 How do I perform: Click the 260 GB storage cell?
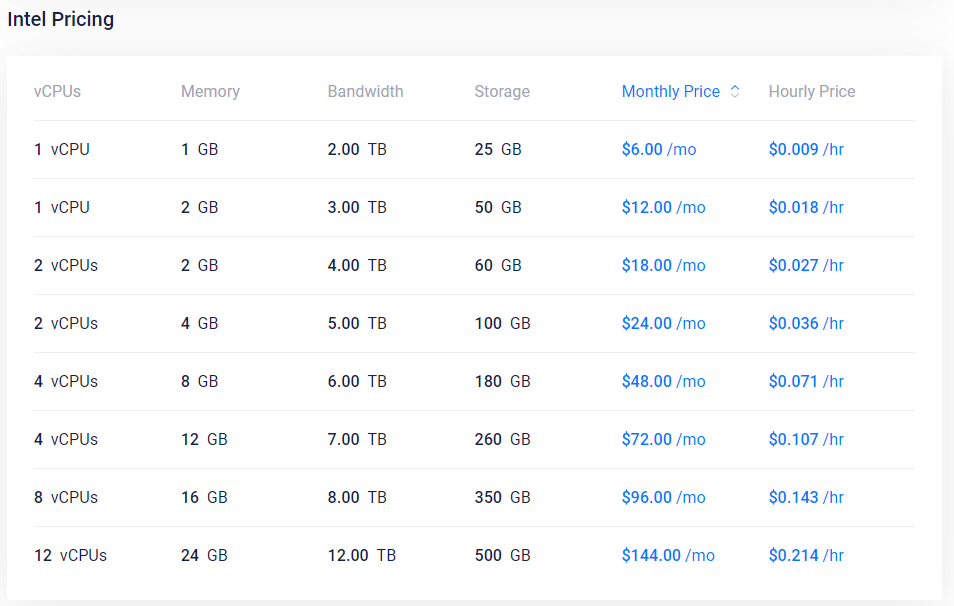point(503,439)
